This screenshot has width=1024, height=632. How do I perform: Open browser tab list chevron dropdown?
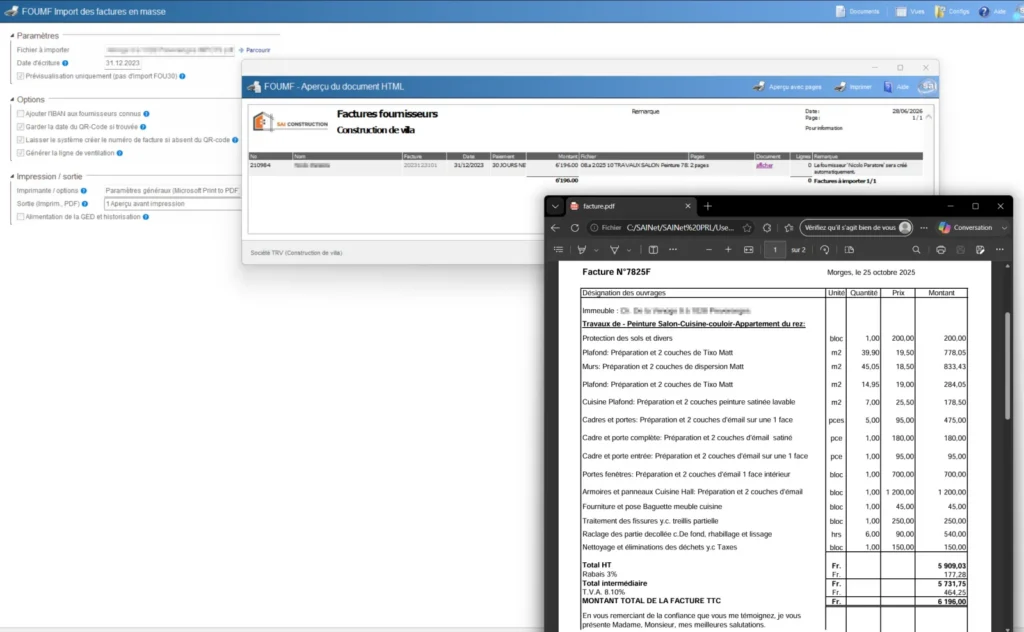tap(555, 206)
